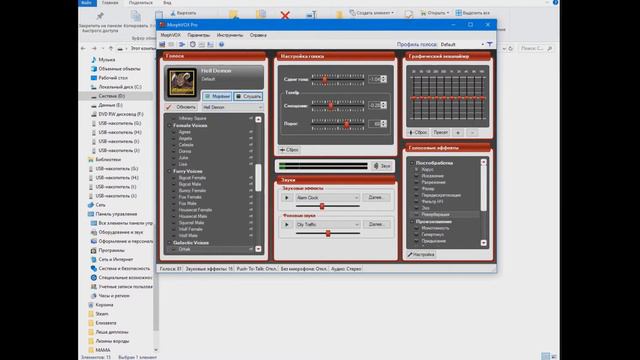Click the blue arrow toolbar icon in MorphVOX
The image size is (640, 360).
pos(182,44)
